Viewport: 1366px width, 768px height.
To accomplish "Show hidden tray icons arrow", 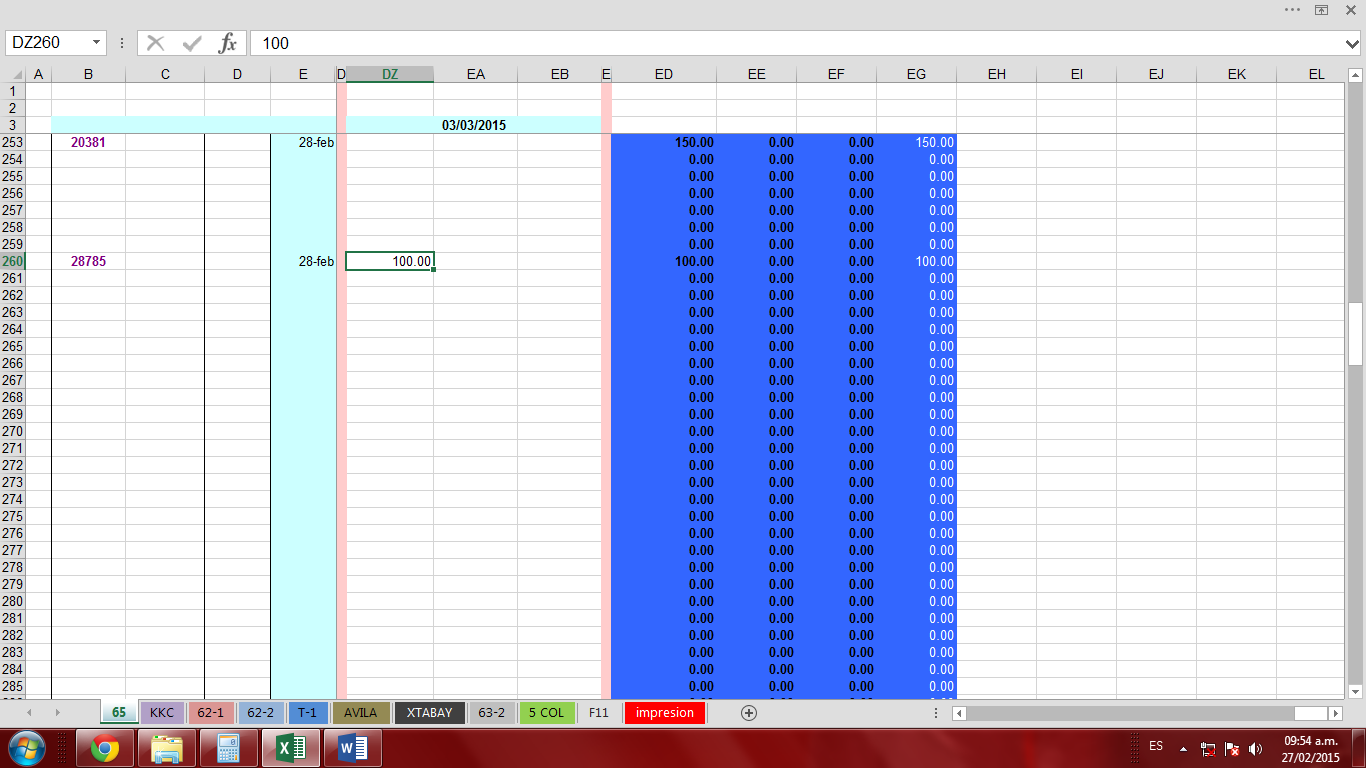I will tap(1183, 748).
